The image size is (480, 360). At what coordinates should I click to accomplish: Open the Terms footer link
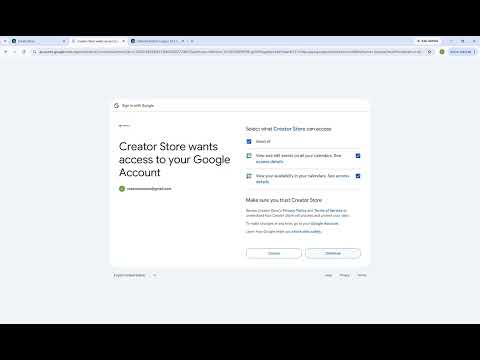(x=362, y=275)
